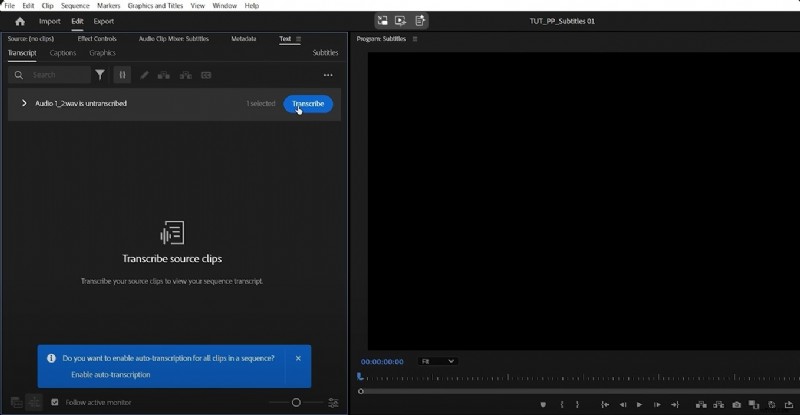Open the Text panel hamburger menu
The image size is (800, 415).
pos(298,39)
